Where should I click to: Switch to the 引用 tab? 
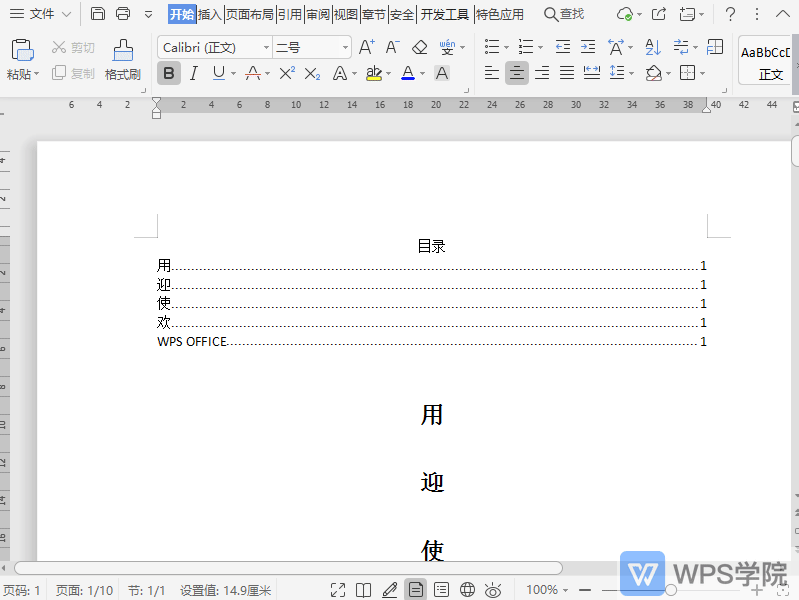pos(290,14)
